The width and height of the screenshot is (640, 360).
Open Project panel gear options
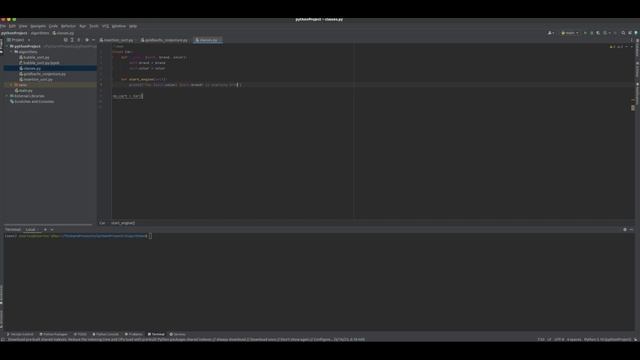tap(87, 40)
